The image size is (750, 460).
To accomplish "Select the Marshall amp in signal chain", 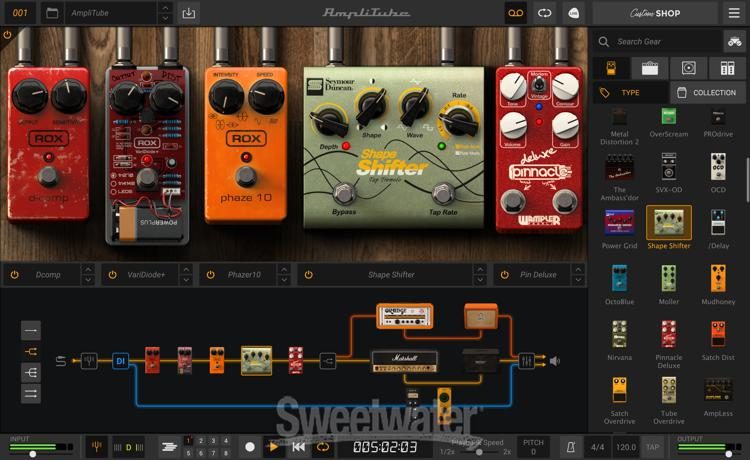I will pos(405,362).
